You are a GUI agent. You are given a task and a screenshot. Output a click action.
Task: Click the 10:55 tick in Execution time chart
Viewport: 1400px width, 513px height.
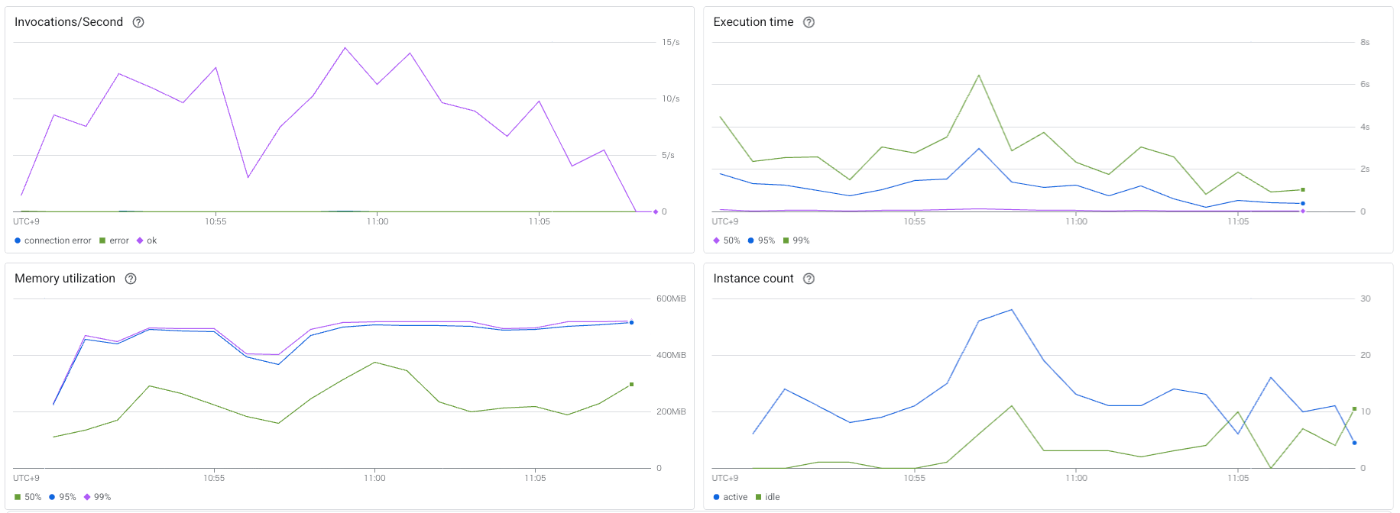[914, 221]
